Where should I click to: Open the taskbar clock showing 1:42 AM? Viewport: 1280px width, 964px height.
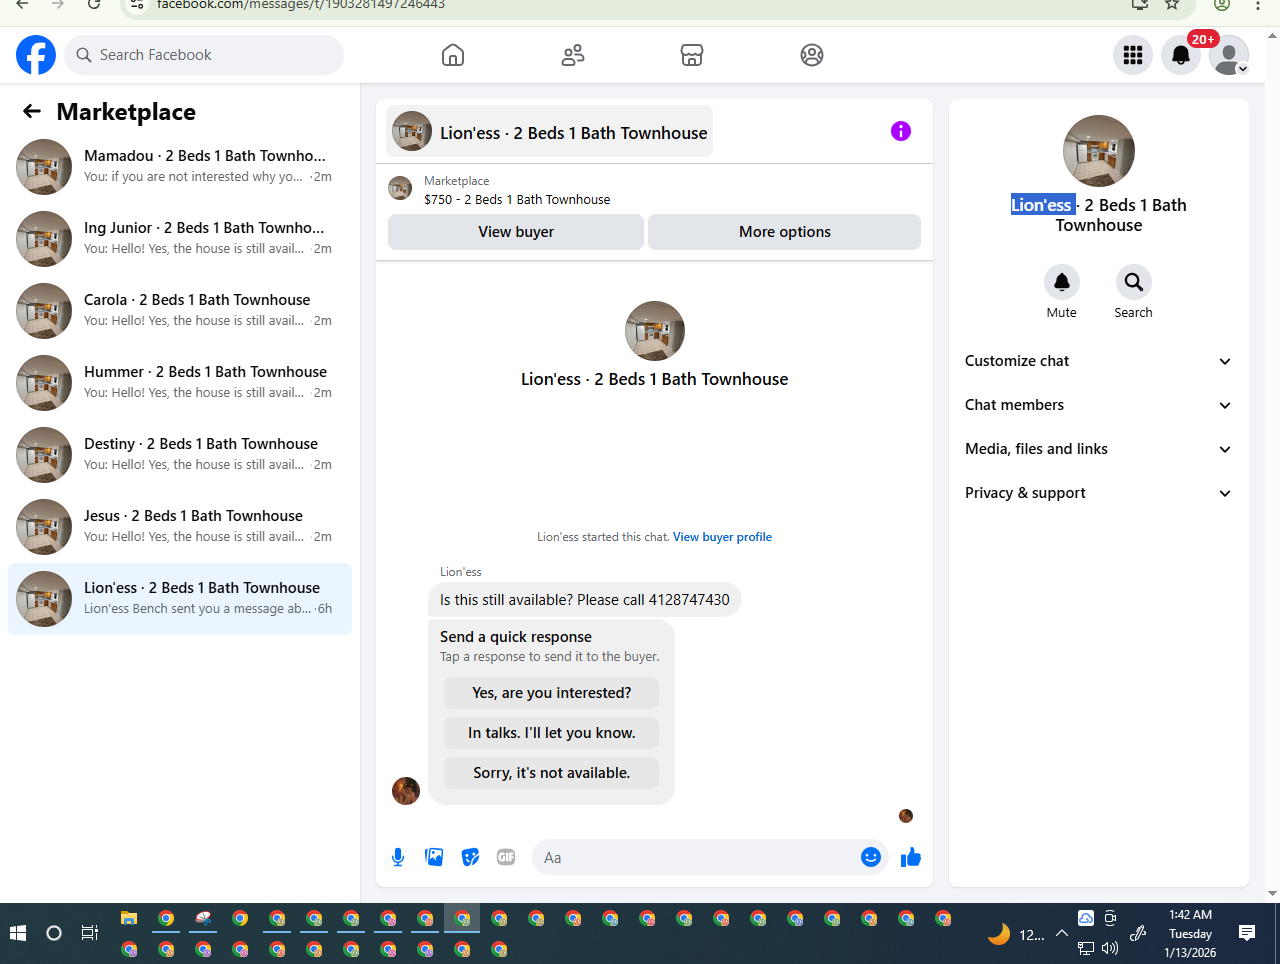[x=1190, y=933]
